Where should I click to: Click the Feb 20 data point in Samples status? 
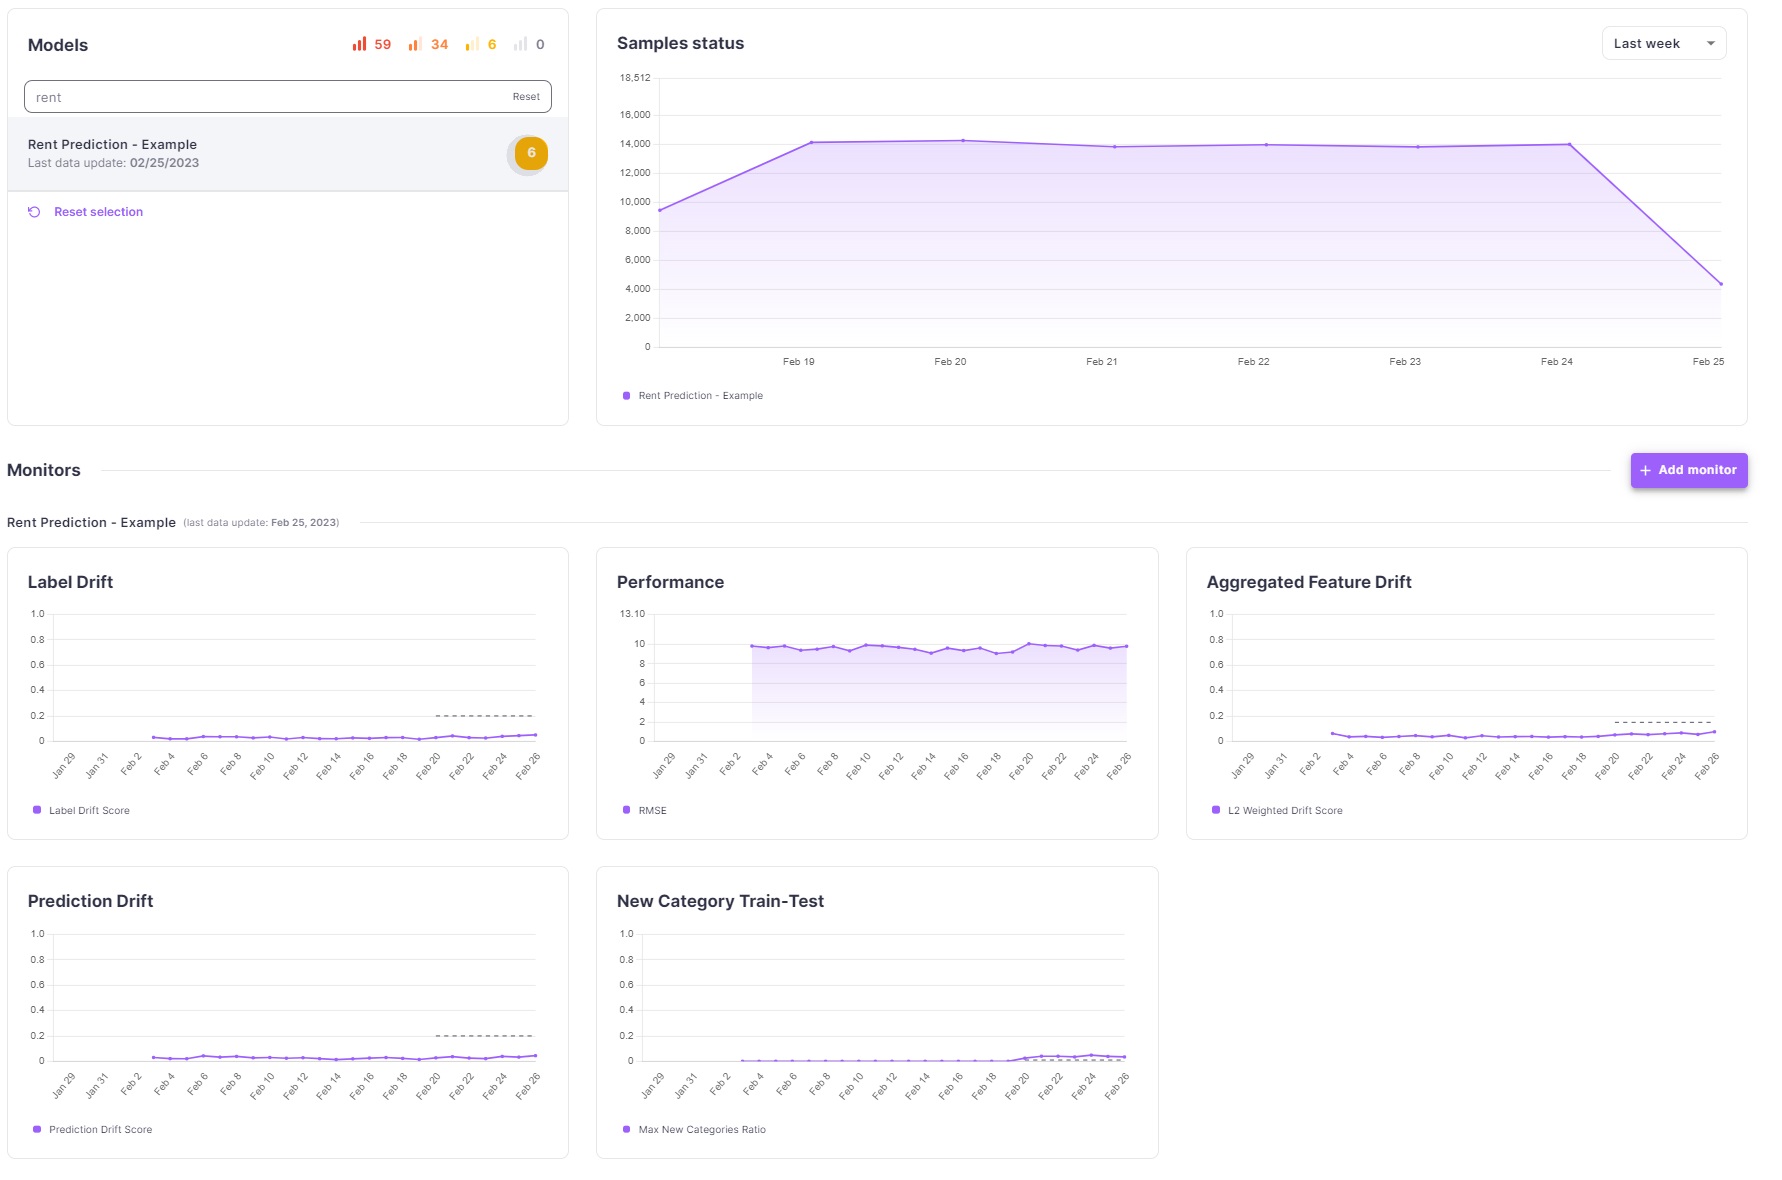pyautogui.click(x=963, y=141)
